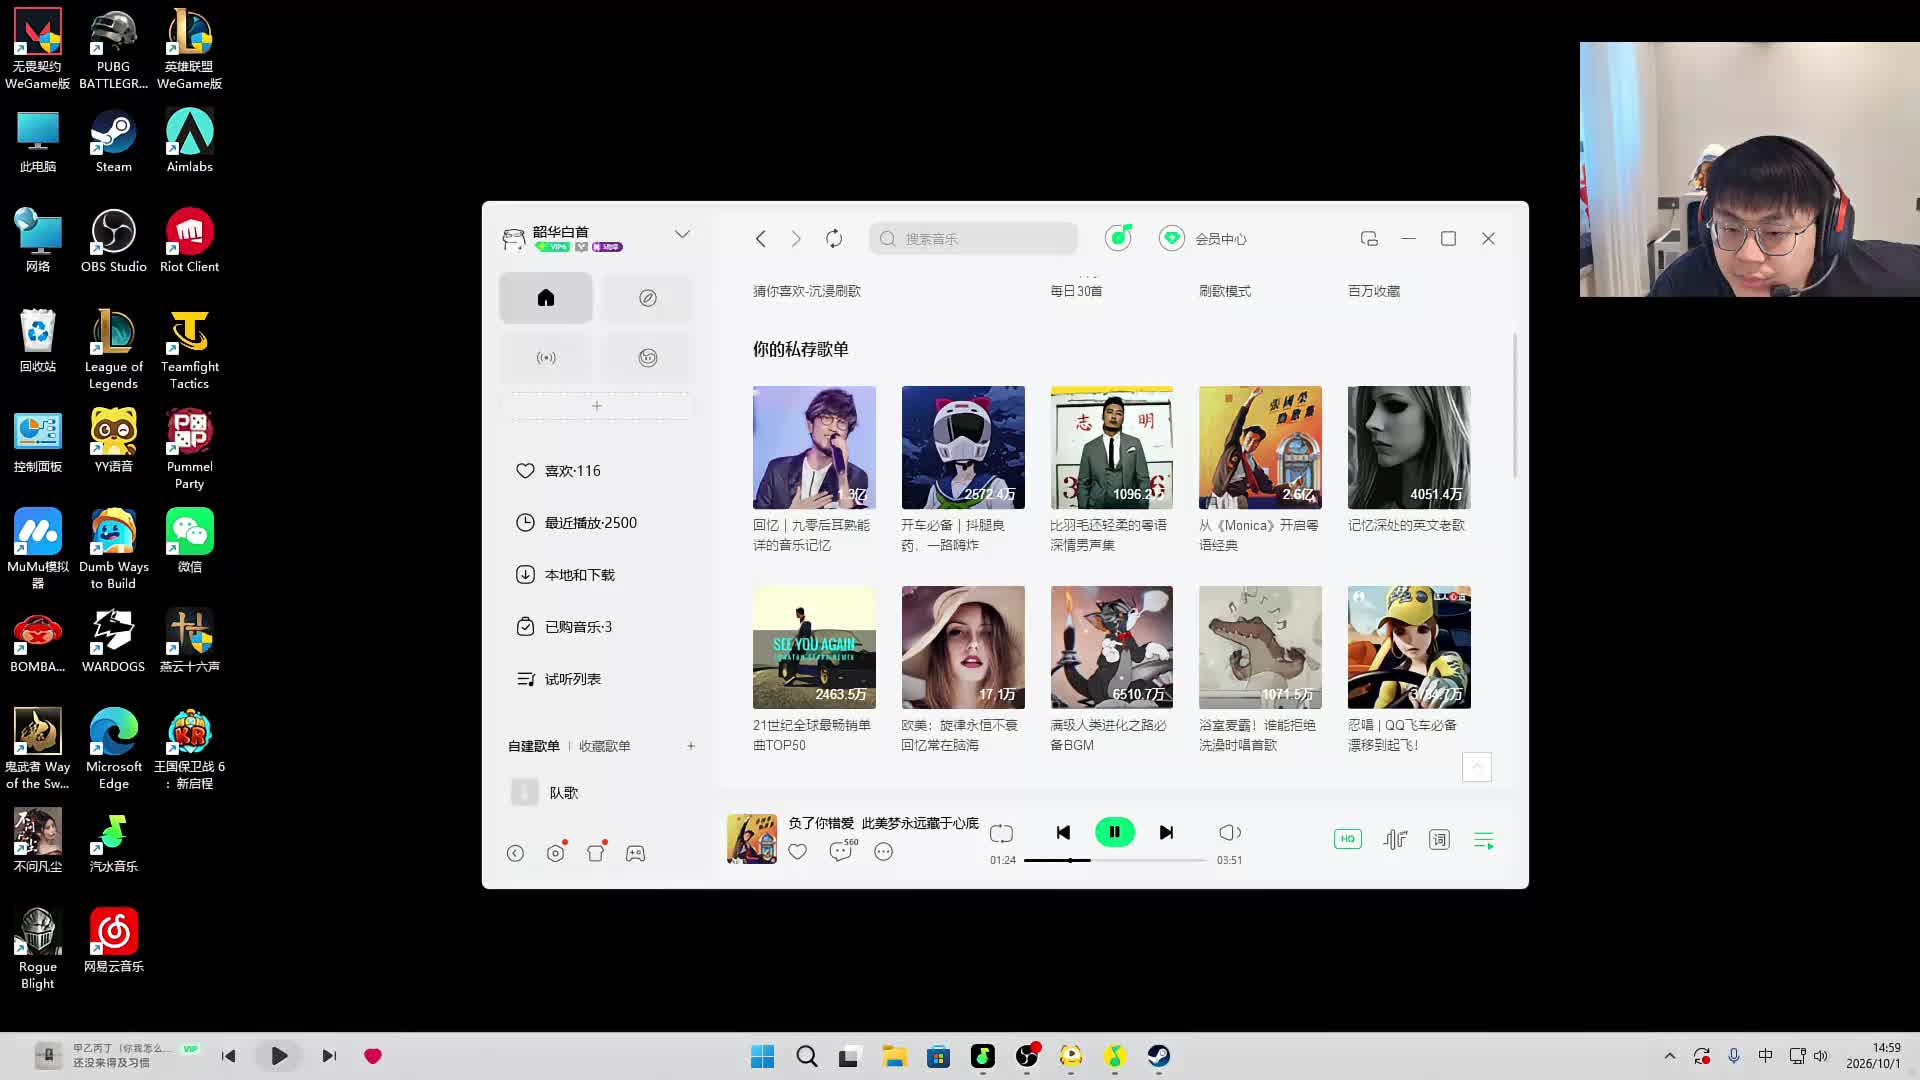
Task: Open the game controller icon
Action: coord(636,853)
